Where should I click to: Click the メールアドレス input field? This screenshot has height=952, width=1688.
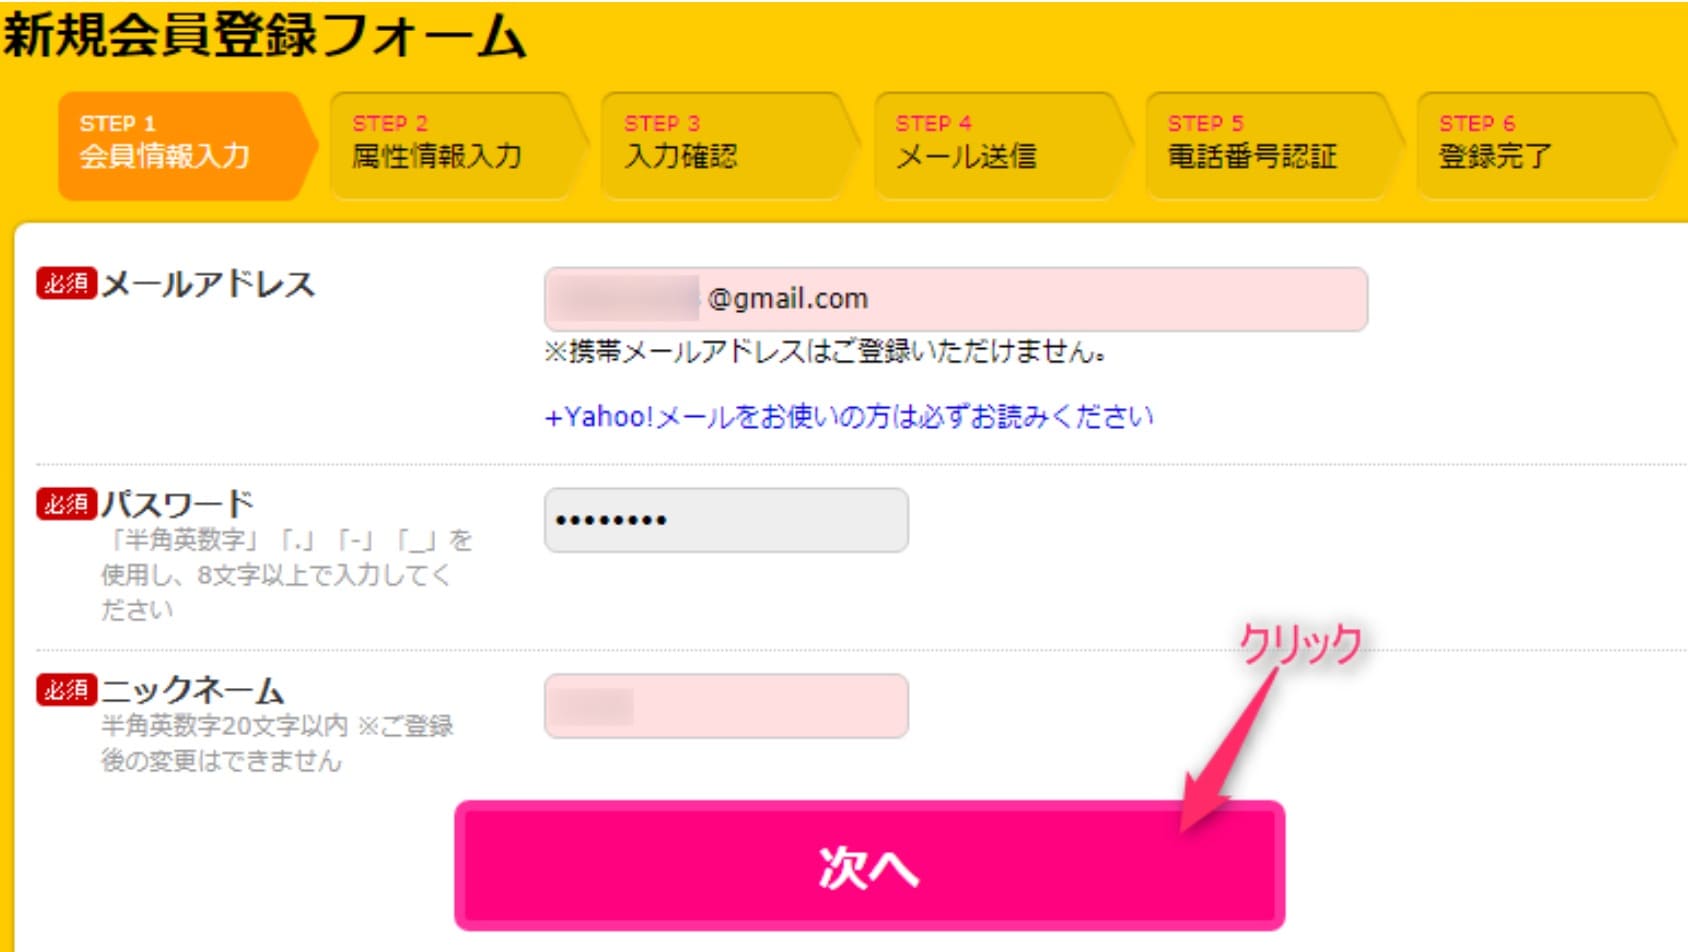coord(956,299)
